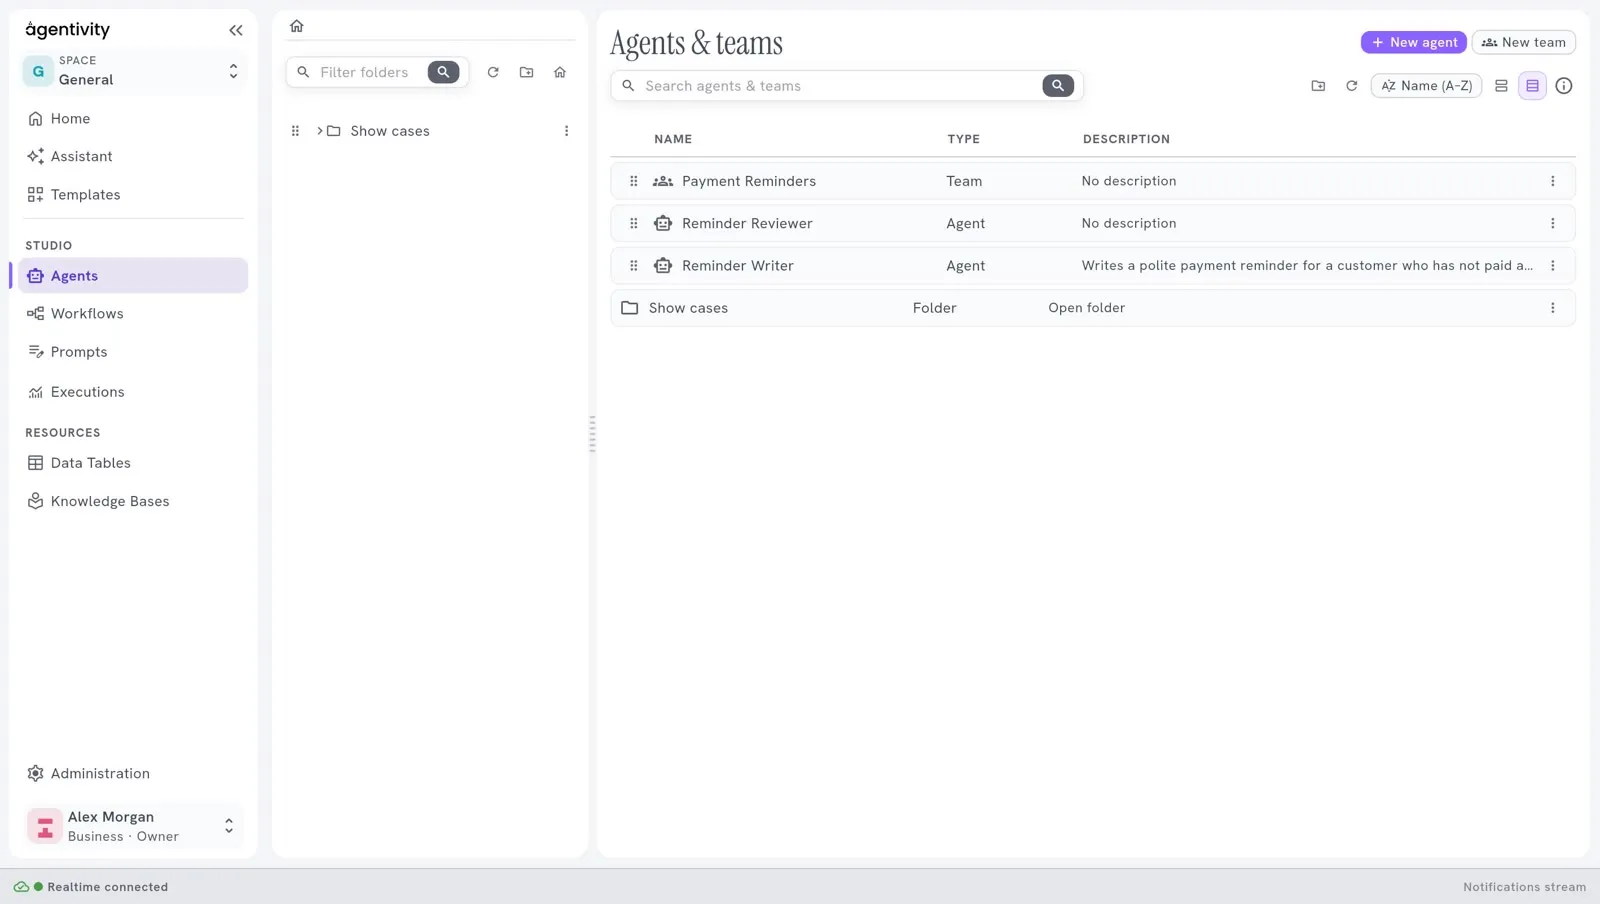Image resolution: width=1600 pixels, height=904 pixels.
Task: Open the Reminder Reviewer agent
Action: [1092, 223]
